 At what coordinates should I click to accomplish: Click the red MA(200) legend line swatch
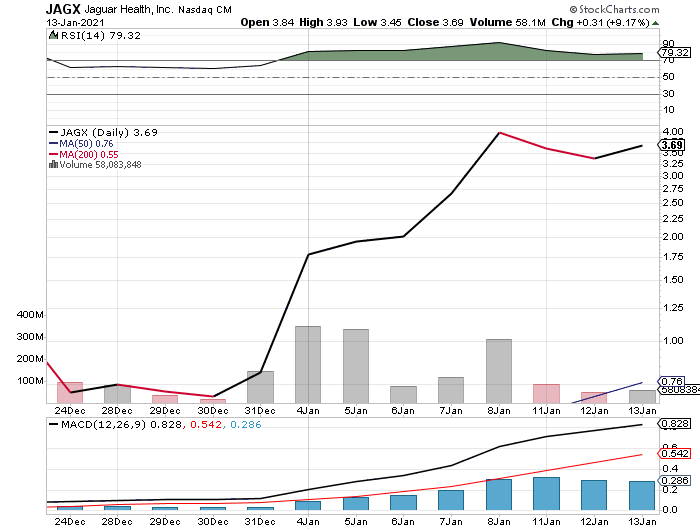(54, 155)
